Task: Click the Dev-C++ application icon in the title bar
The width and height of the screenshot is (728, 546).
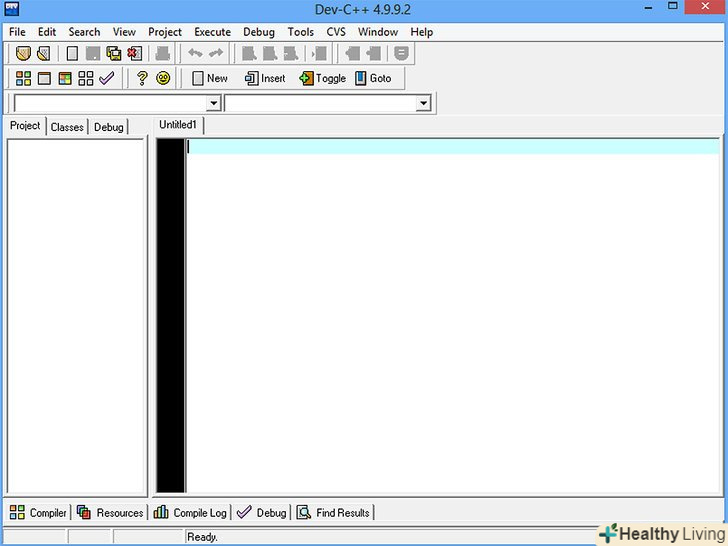Action: (x=11, y=8)
